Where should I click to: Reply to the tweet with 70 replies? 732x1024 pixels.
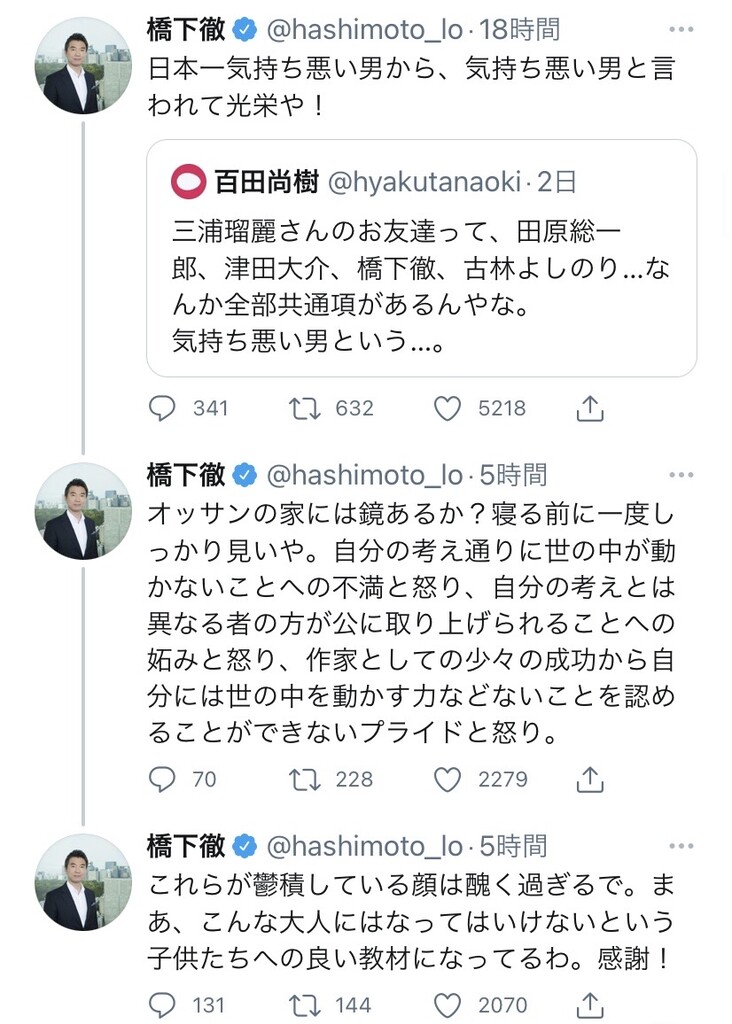162,778
